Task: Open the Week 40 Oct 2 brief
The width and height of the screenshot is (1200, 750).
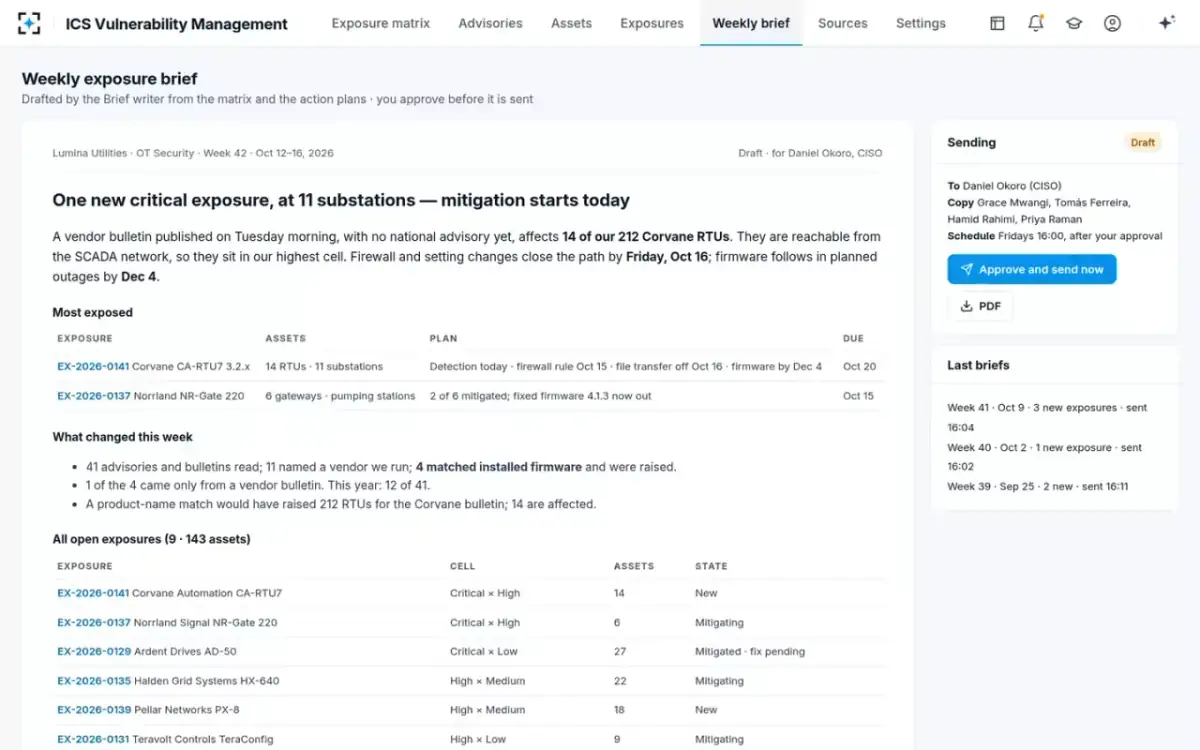Action: click(1045, 456)
